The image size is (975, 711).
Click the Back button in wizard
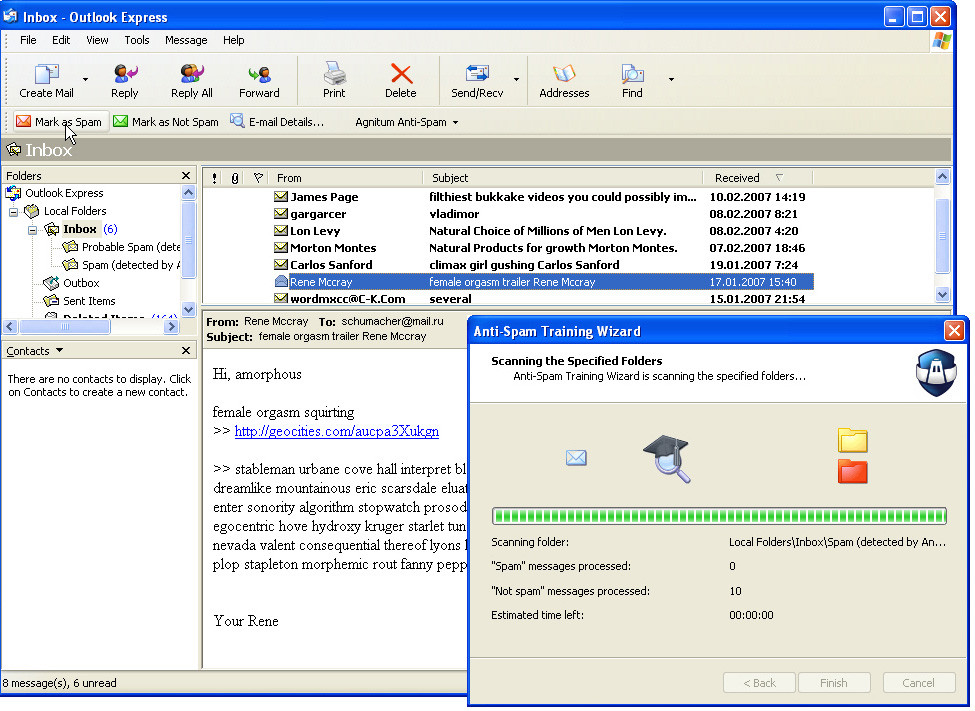(759, 683)
